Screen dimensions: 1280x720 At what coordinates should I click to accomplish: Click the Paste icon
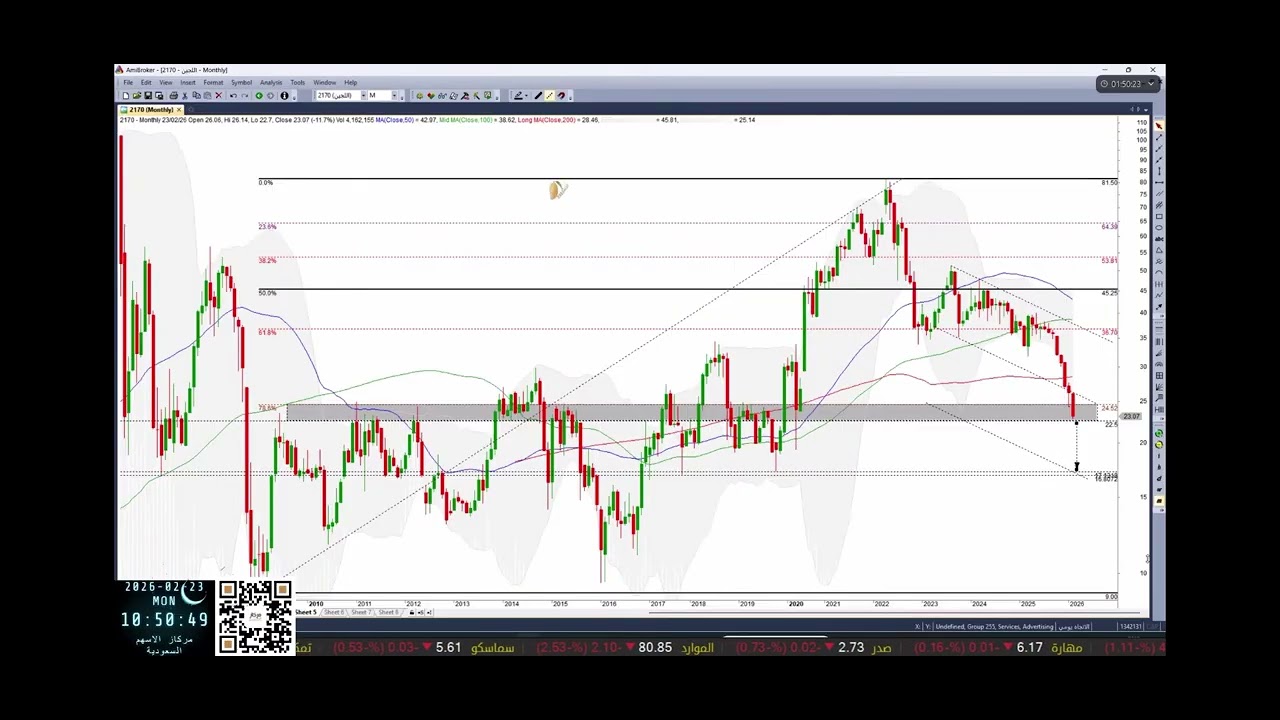pos(207,95)
